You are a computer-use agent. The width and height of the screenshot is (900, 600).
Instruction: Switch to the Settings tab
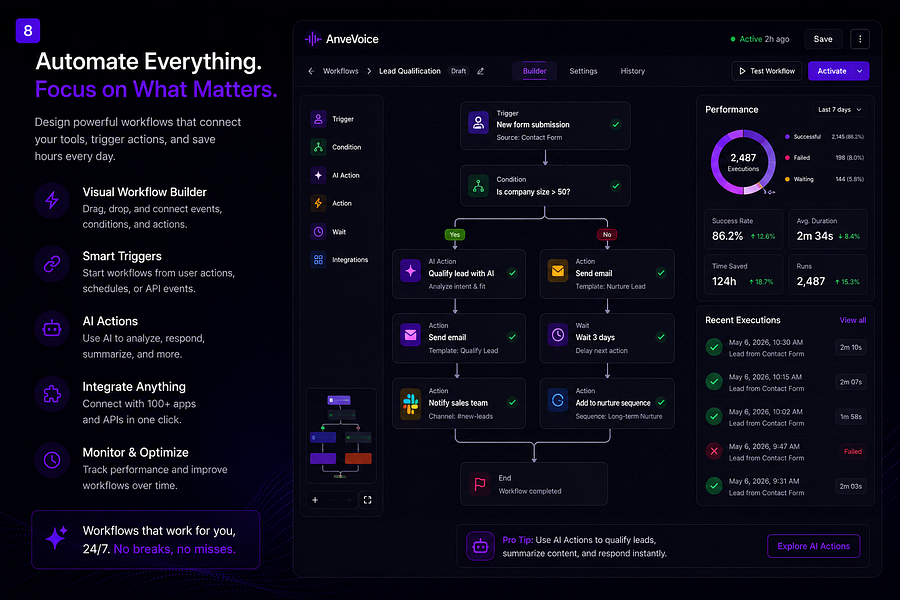click(x=583, y=71)
